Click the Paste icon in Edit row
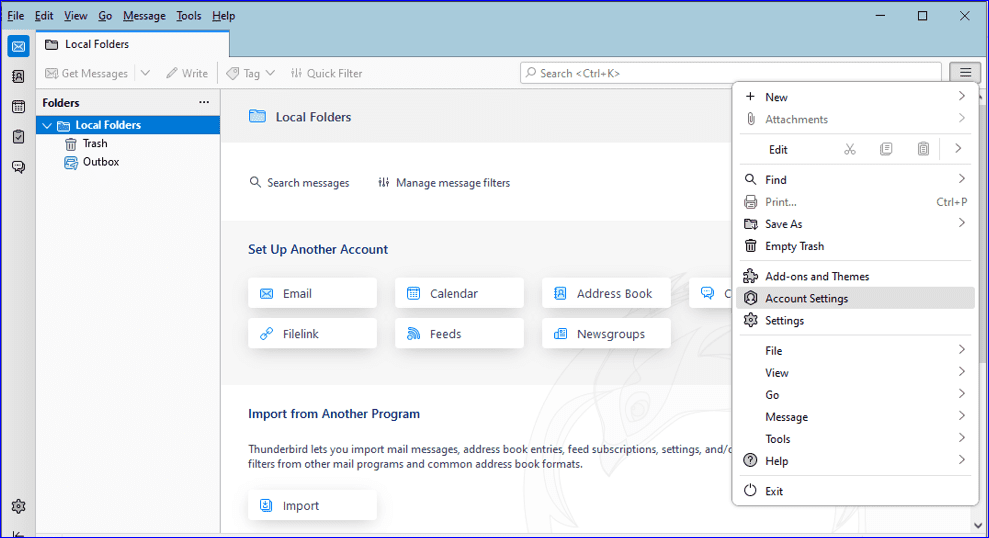Image resolution: width=989 pixels, height=538 pixels. [923, 149]
